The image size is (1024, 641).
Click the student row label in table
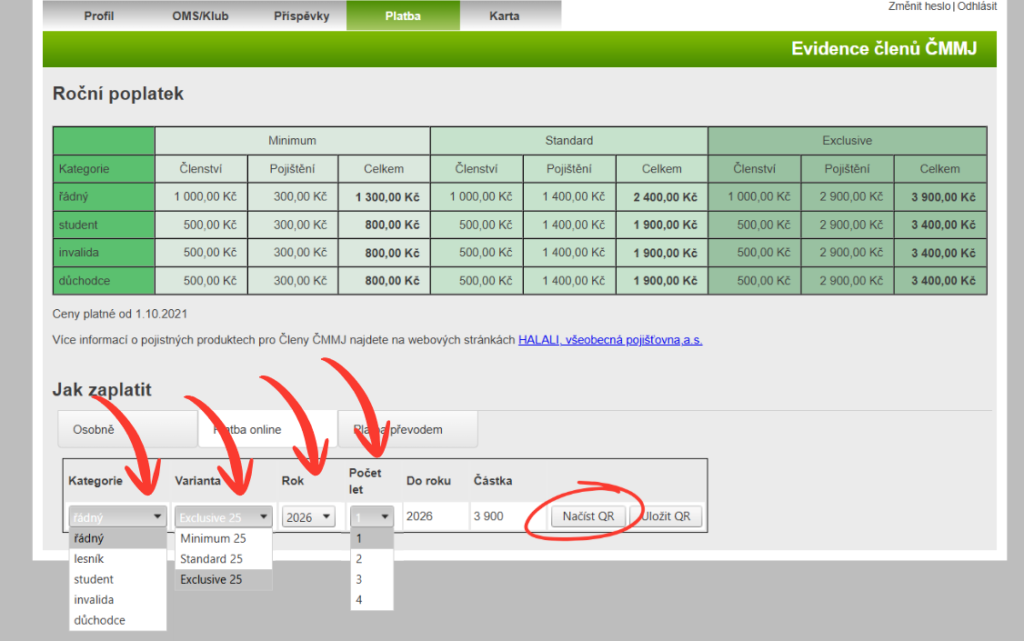[104, 225]
